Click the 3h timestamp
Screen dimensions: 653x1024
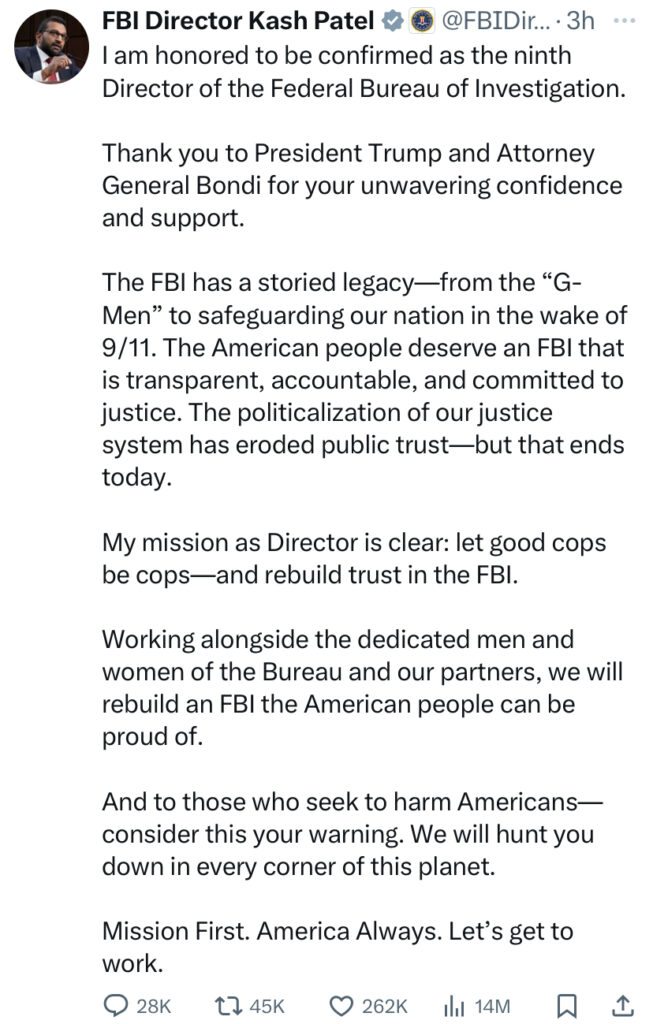(581, 21)
